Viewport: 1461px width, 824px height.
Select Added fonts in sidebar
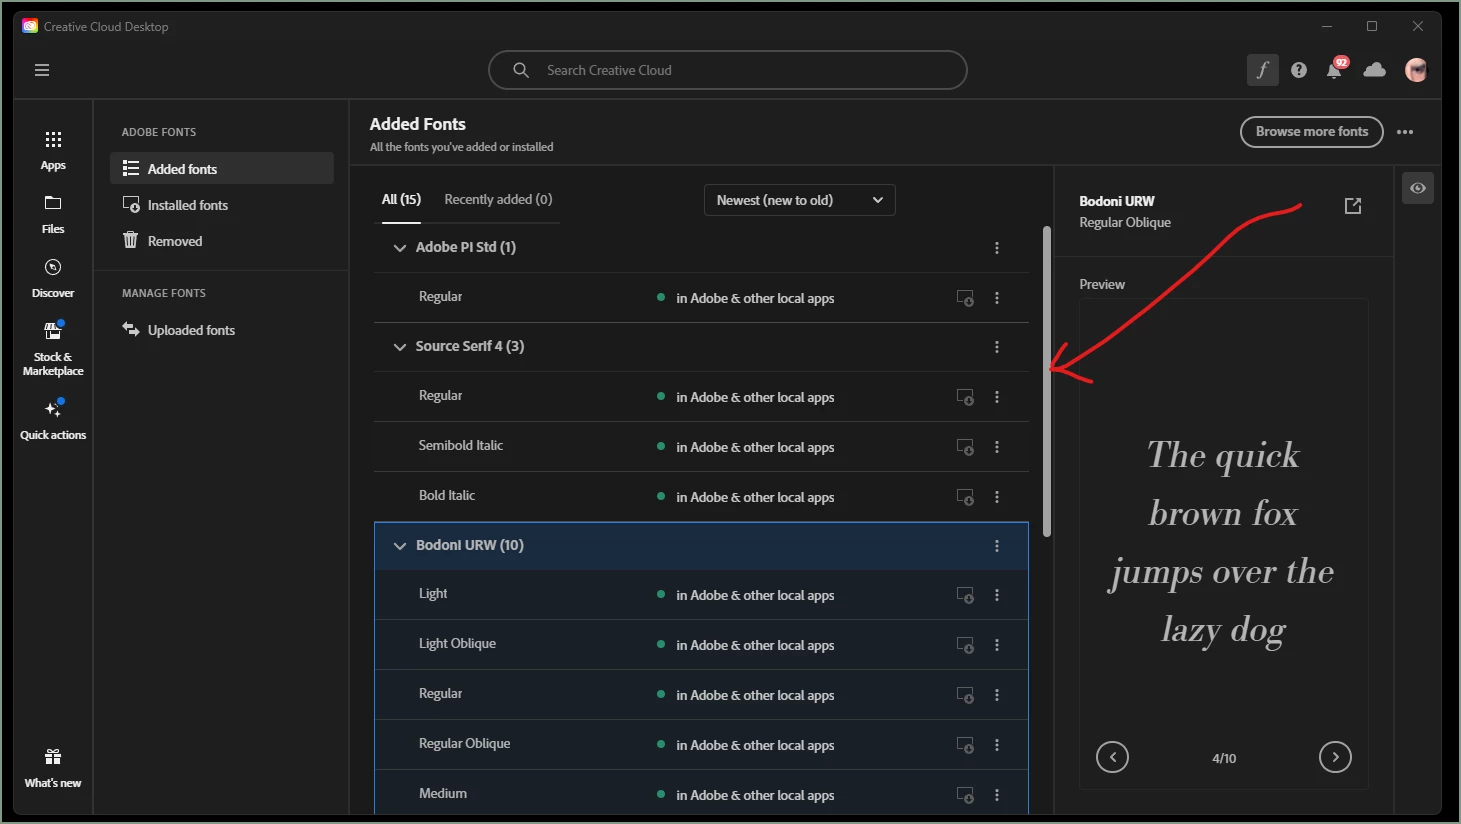click(x=222, y=168)
